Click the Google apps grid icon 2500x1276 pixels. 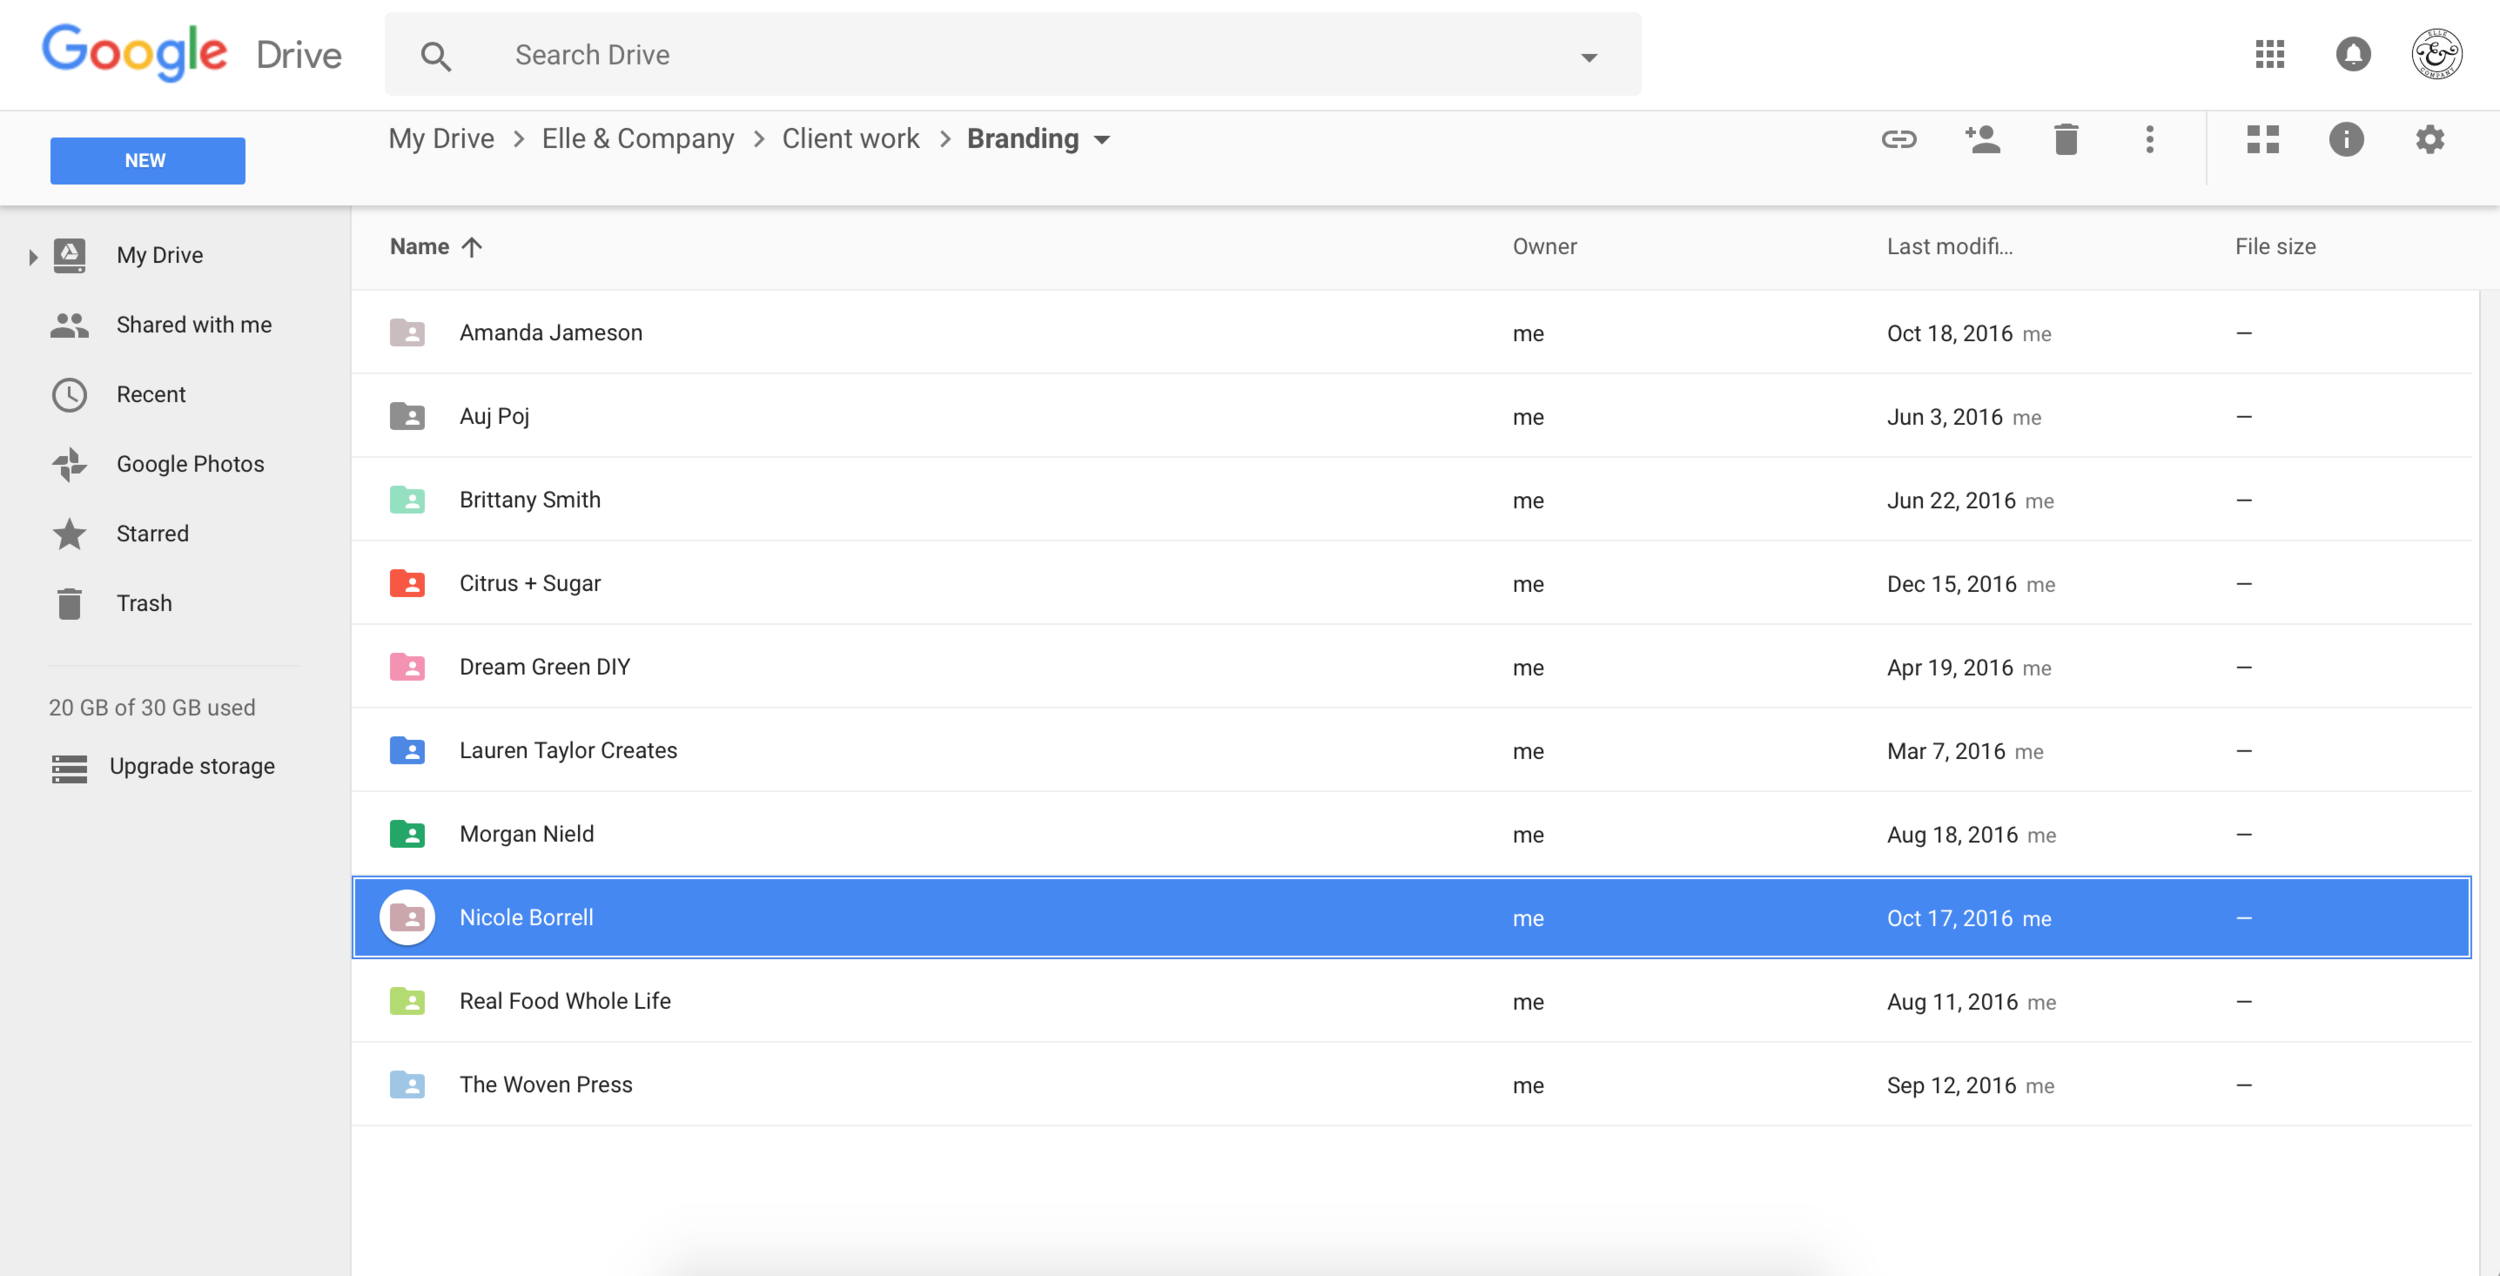click(2270, 54)
